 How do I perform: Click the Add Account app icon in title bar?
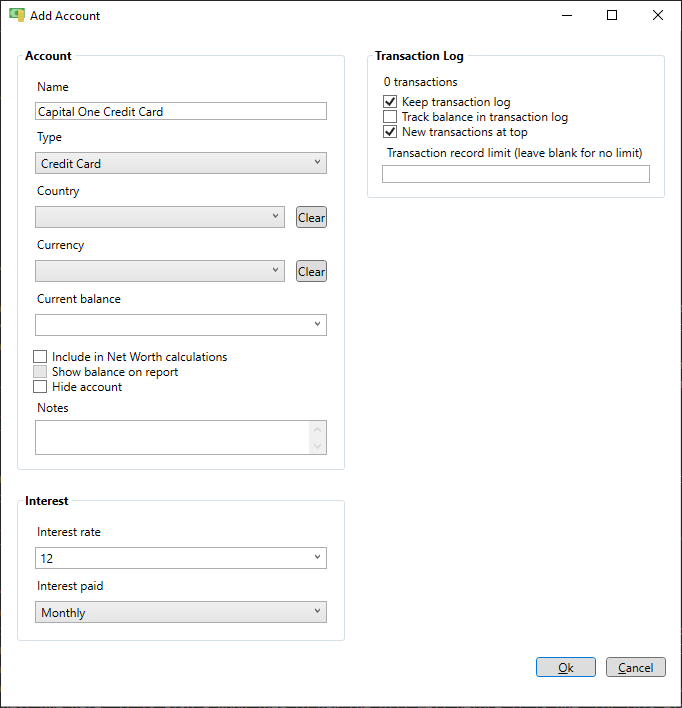tap(17, 15)
